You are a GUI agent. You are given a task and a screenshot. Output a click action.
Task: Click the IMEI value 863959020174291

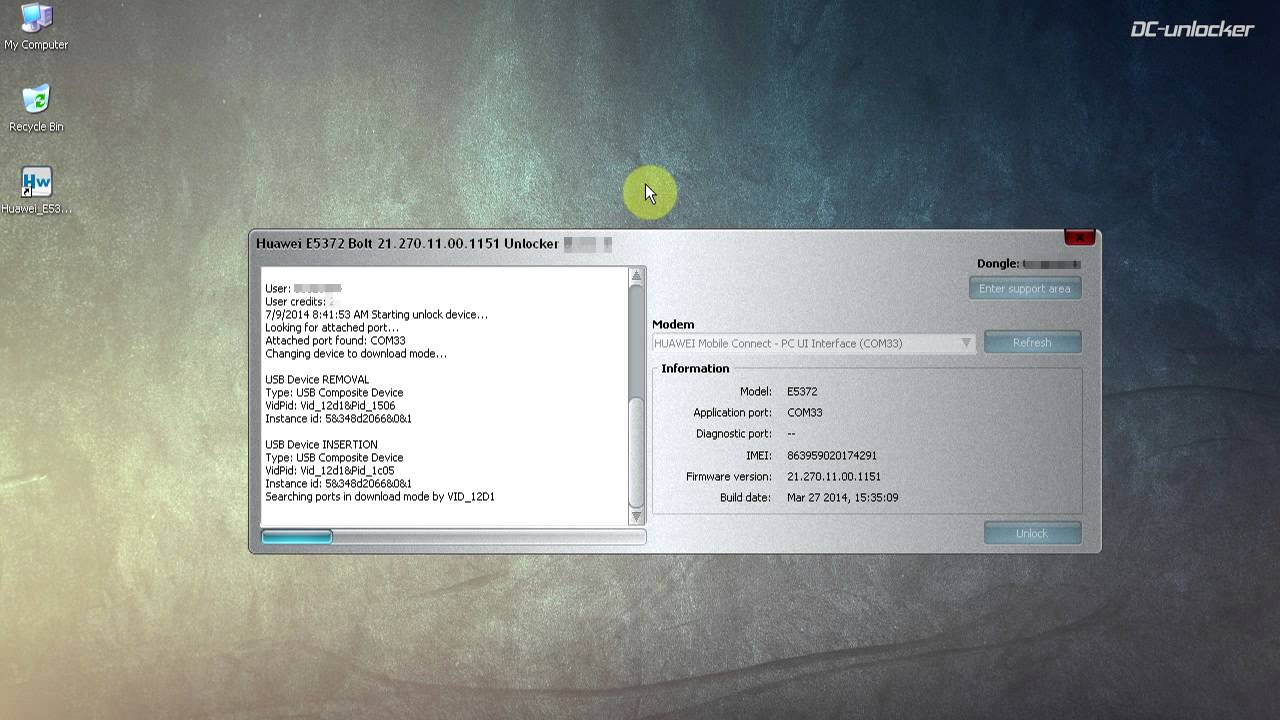832,455
